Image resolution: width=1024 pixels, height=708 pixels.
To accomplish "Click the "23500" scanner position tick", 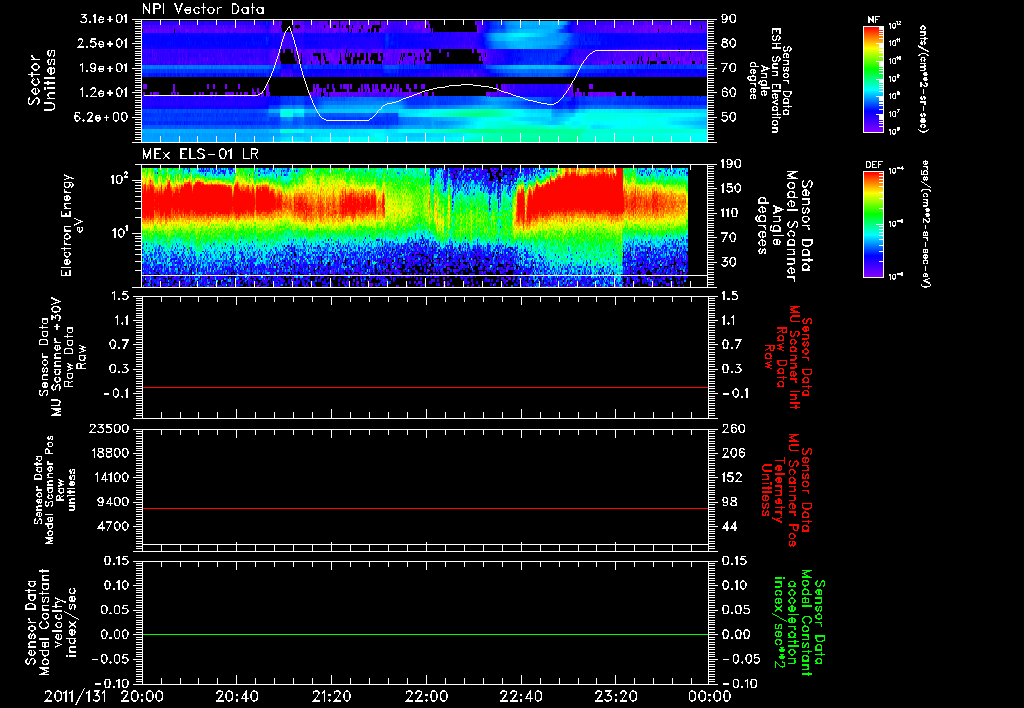I will (108, 428).
